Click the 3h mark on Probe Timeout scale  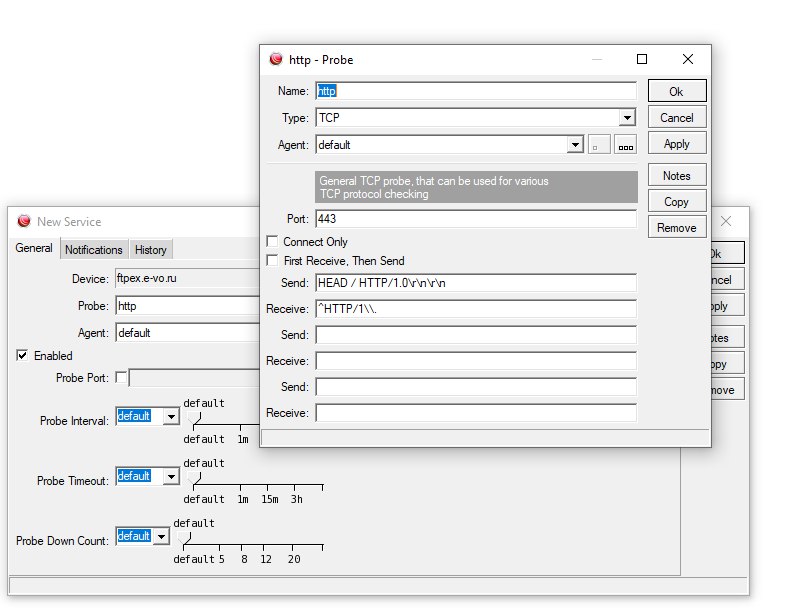pos(297,499)
